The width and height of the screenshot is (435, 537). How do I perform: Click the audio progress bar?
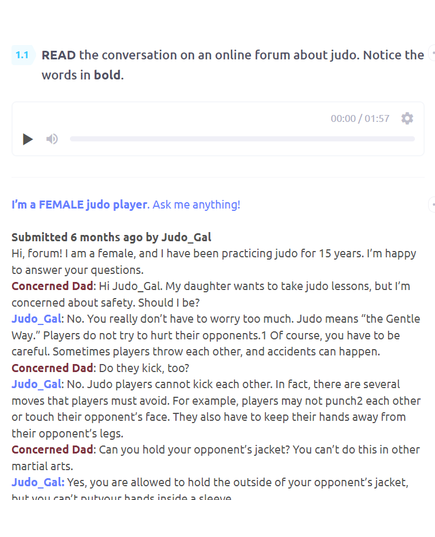click(242, 139)
